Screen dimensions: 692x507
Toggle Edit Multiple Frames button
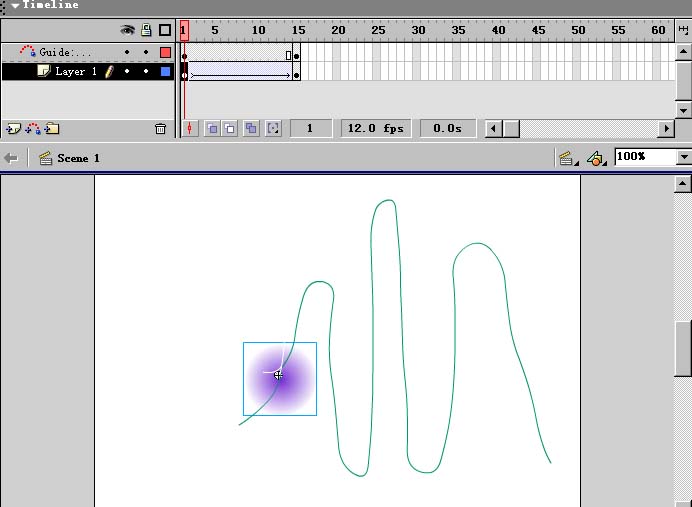[251, 128]
